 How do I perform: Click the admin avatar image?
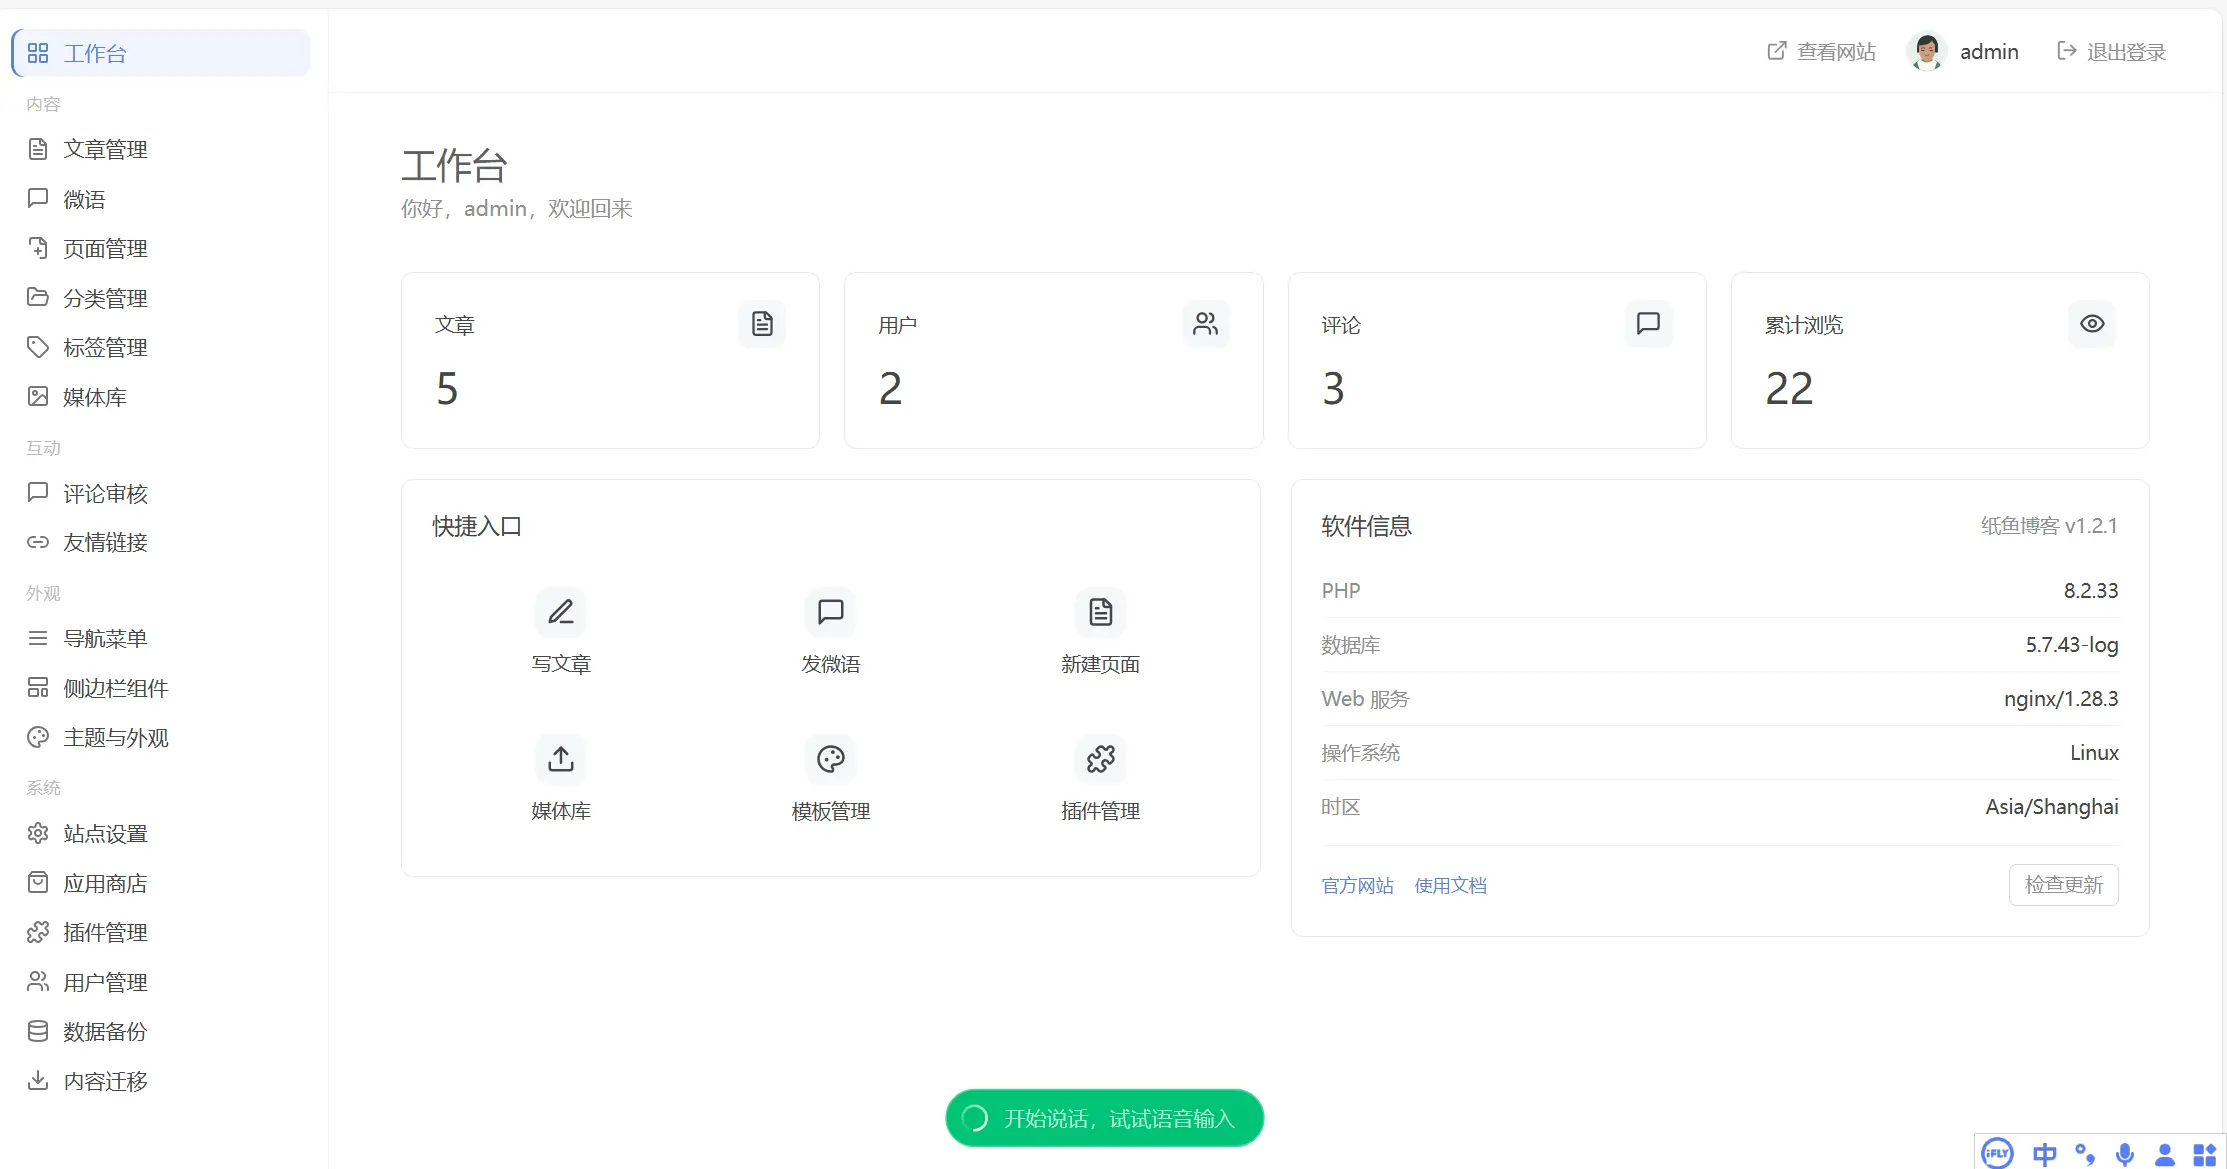coord(1926,52)
